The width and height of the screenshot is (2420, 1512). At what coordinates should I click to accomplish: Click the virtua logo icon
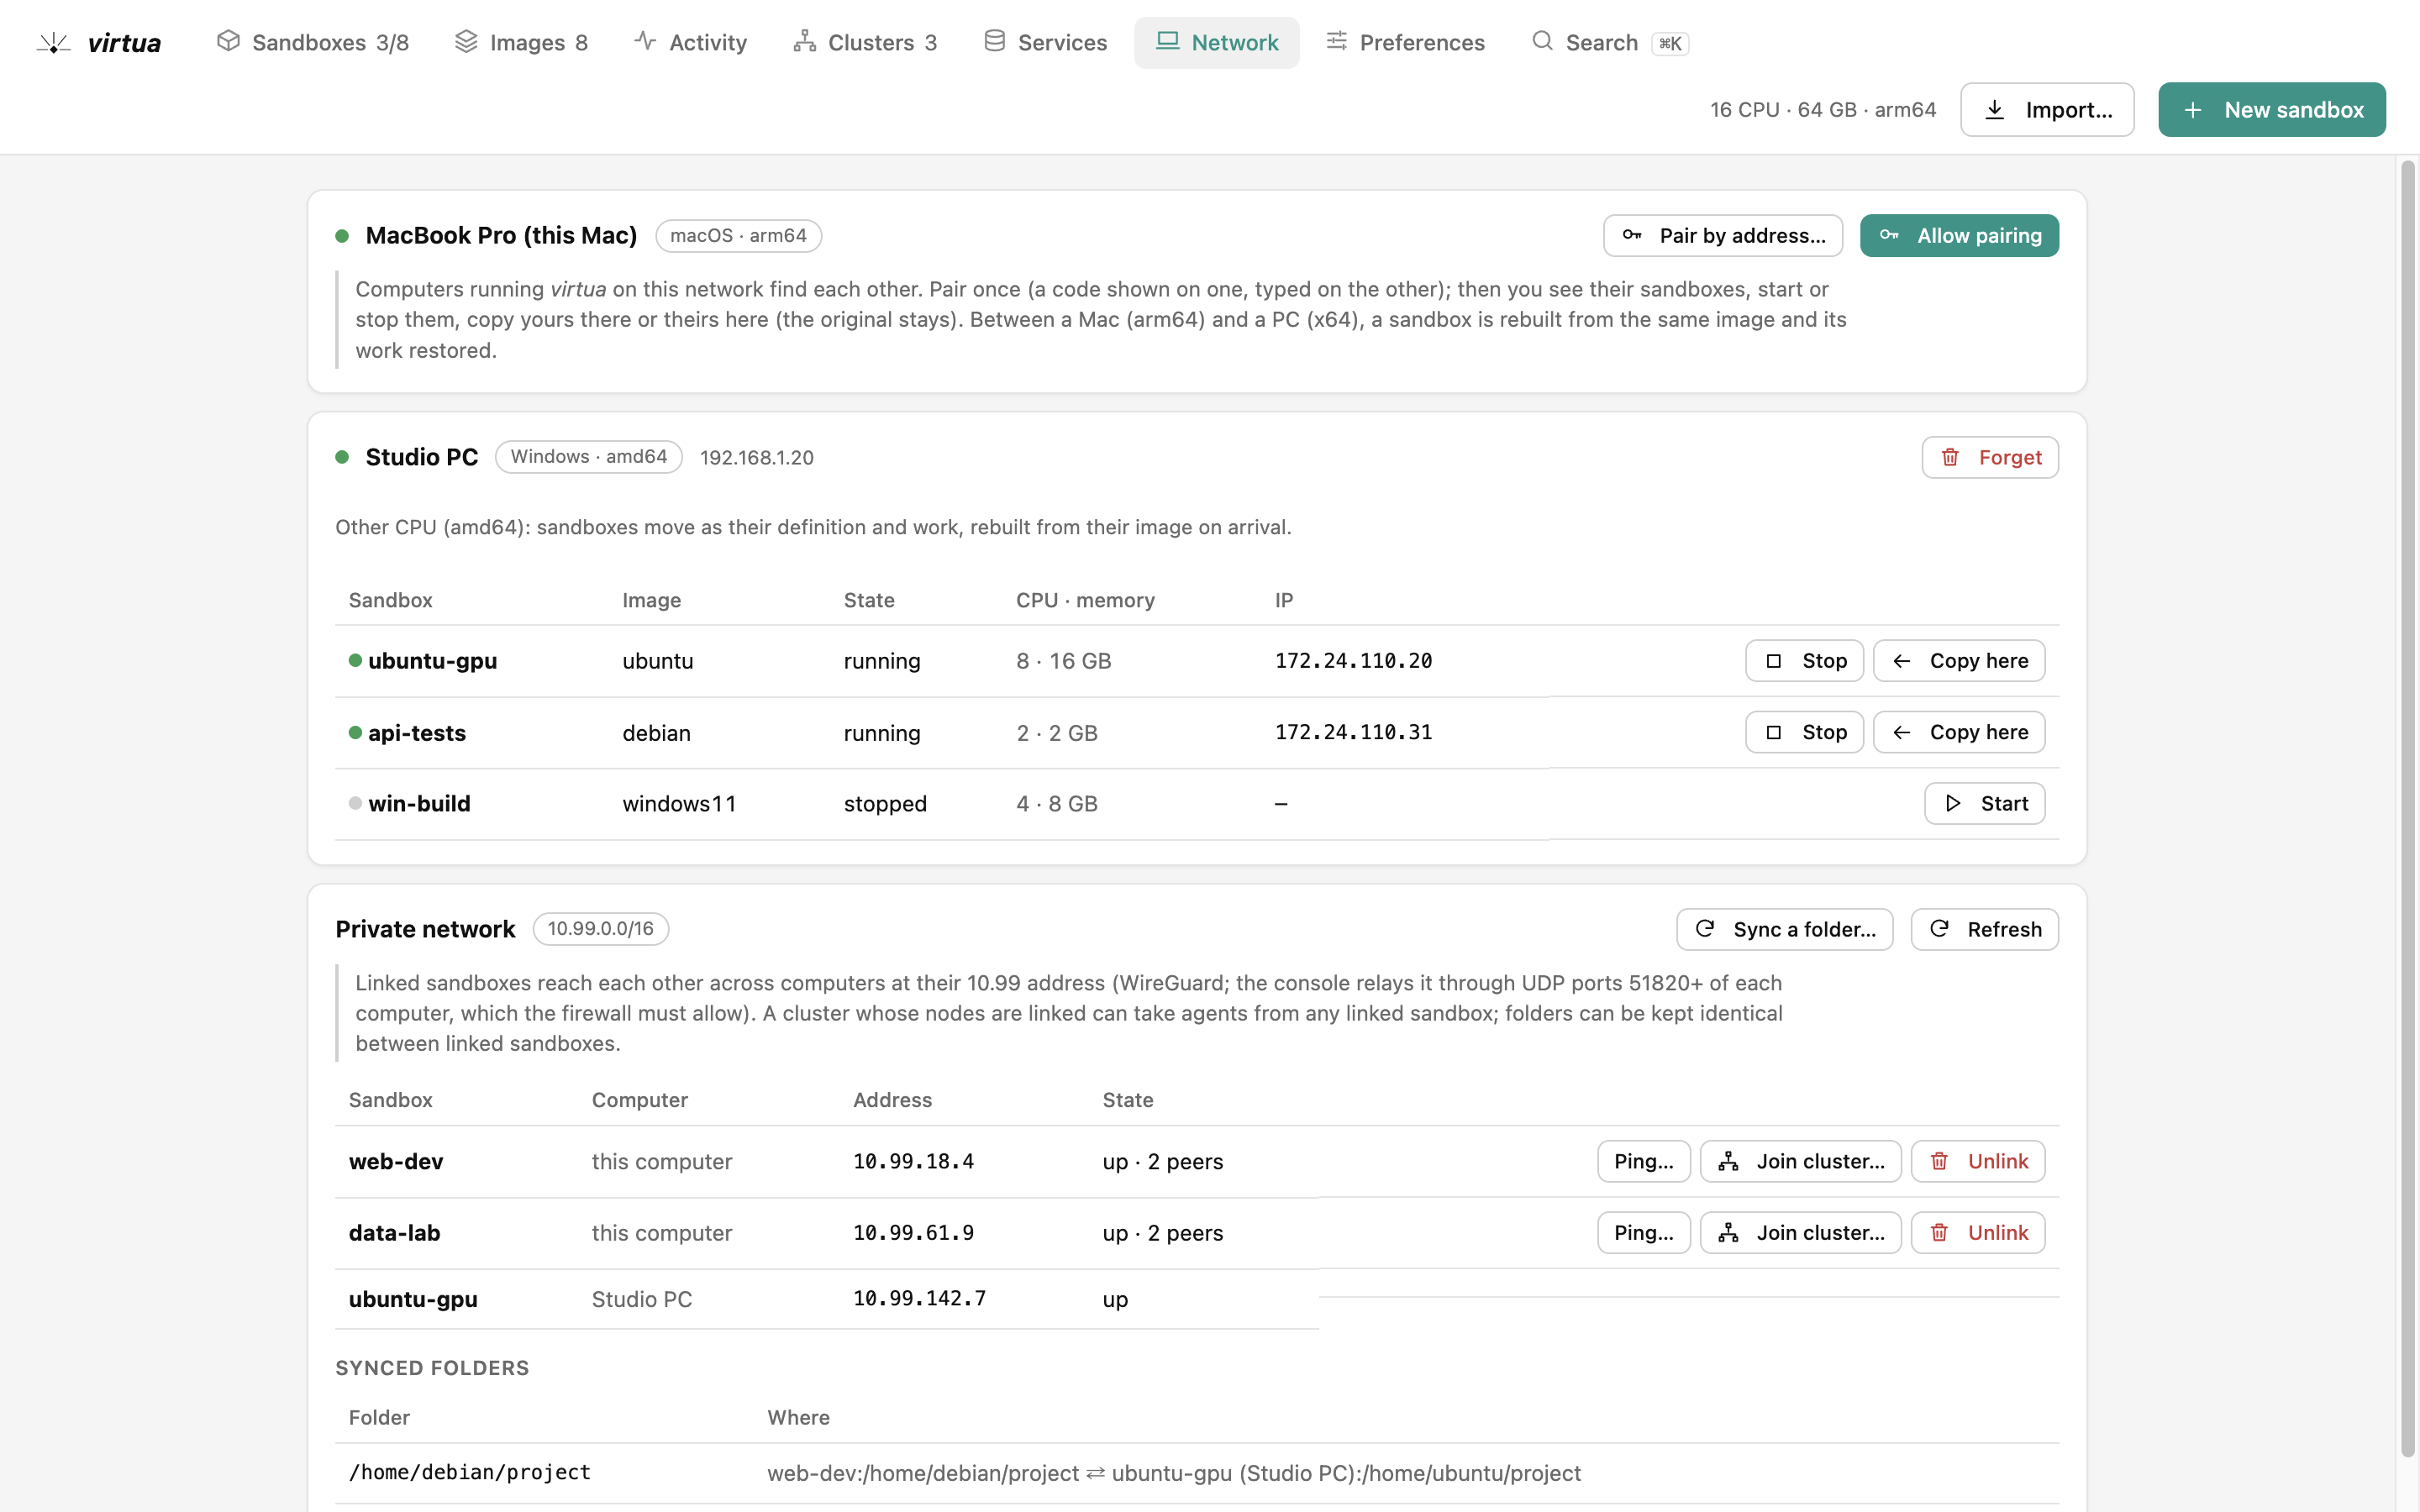click(54, 43)
